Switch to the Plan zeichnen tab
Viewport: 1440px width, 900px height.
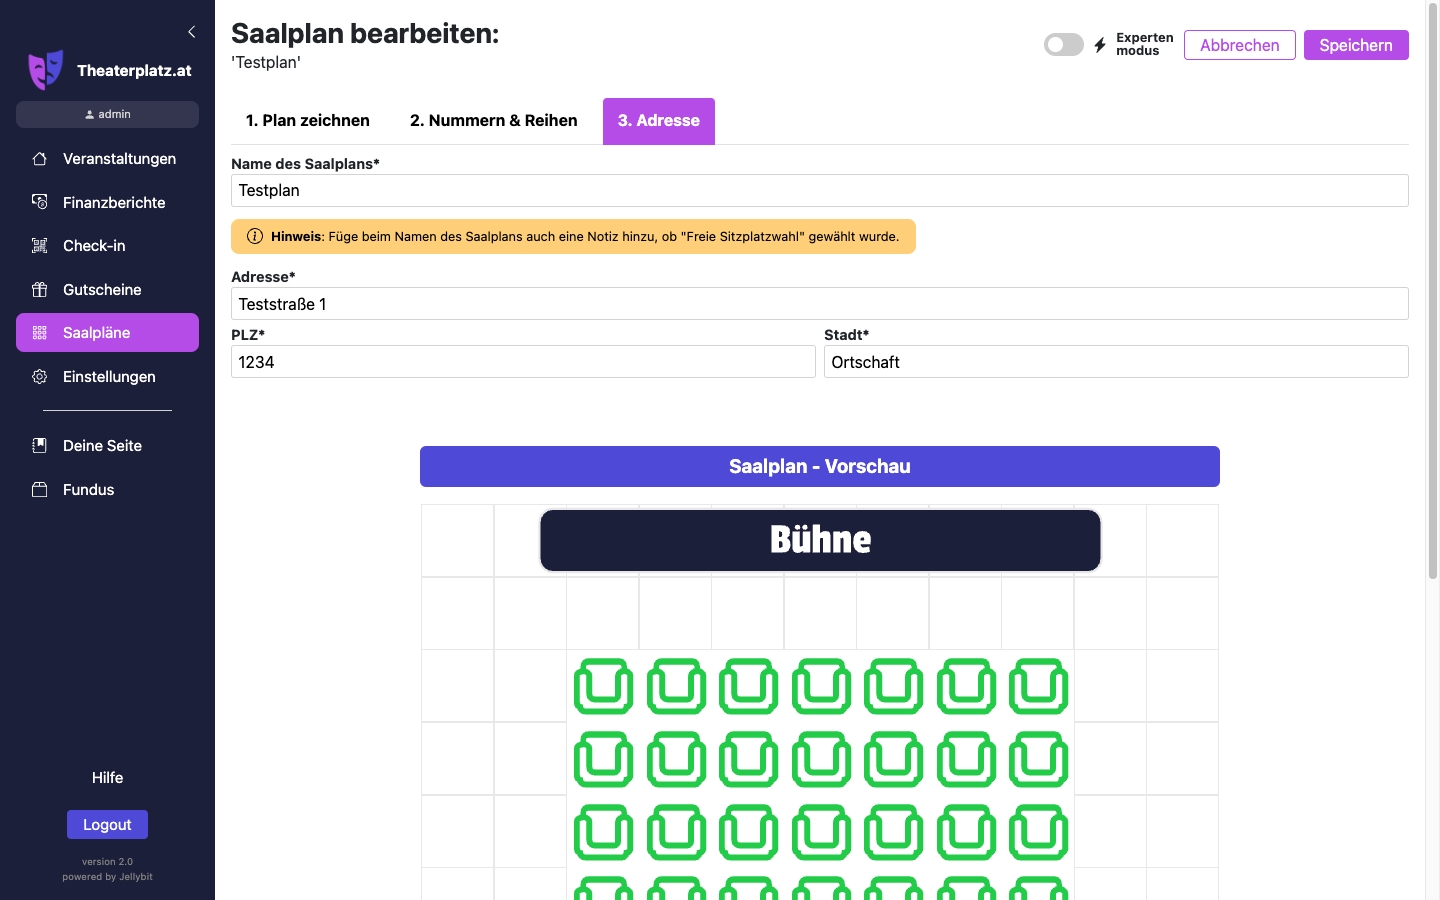308,120
